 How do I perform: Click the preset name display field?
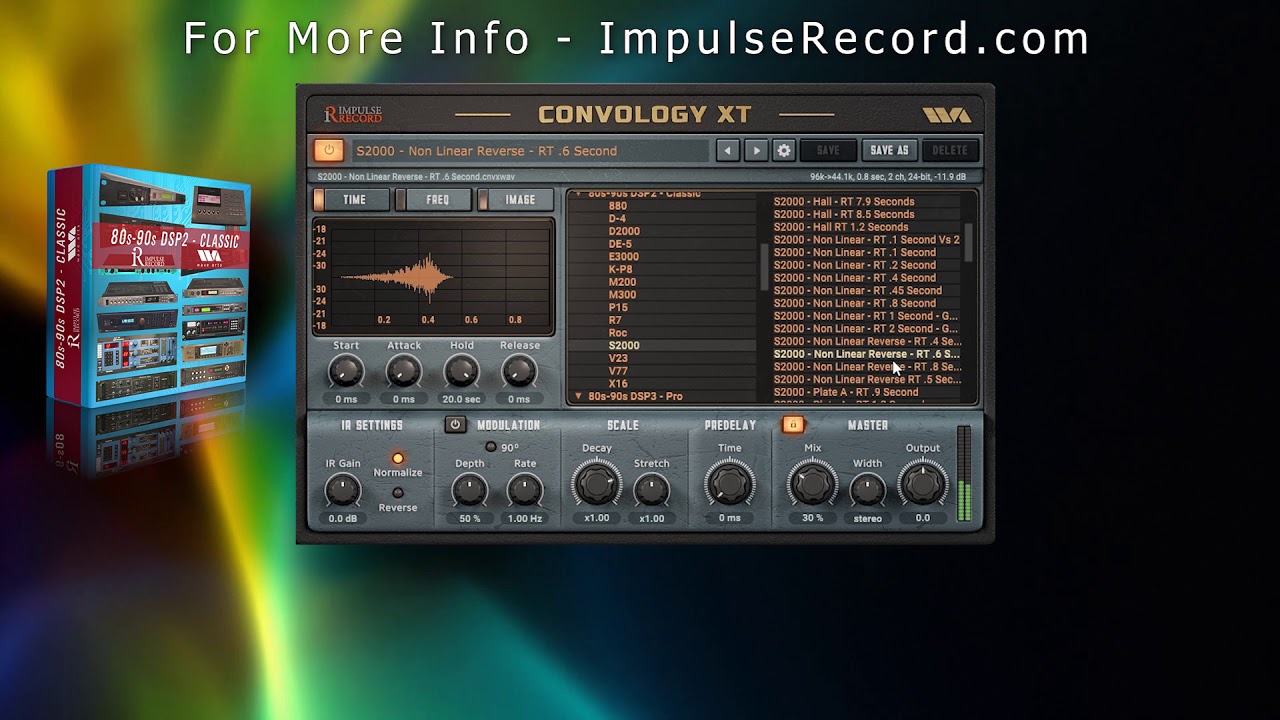[x=530, y=151]
